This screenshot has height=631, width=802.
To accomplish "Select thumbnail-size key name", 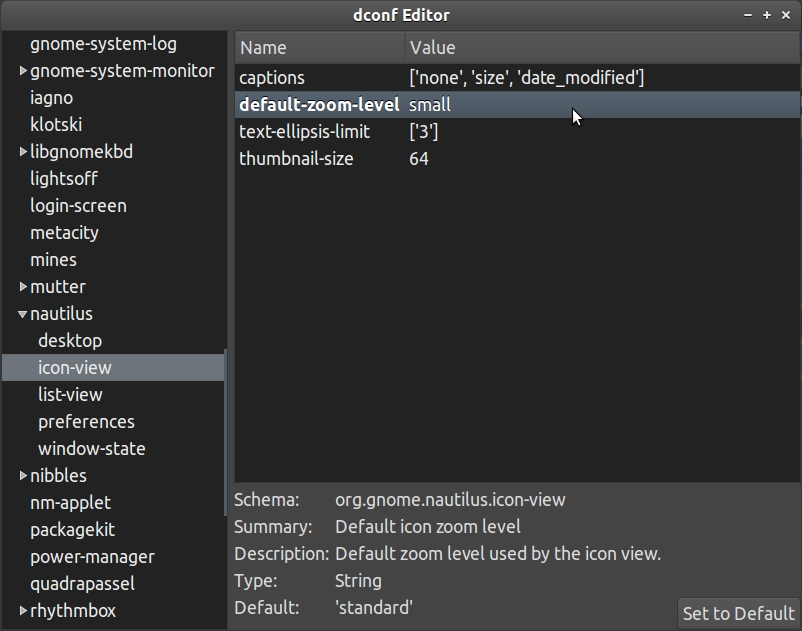I will click(x=296, y=159).
